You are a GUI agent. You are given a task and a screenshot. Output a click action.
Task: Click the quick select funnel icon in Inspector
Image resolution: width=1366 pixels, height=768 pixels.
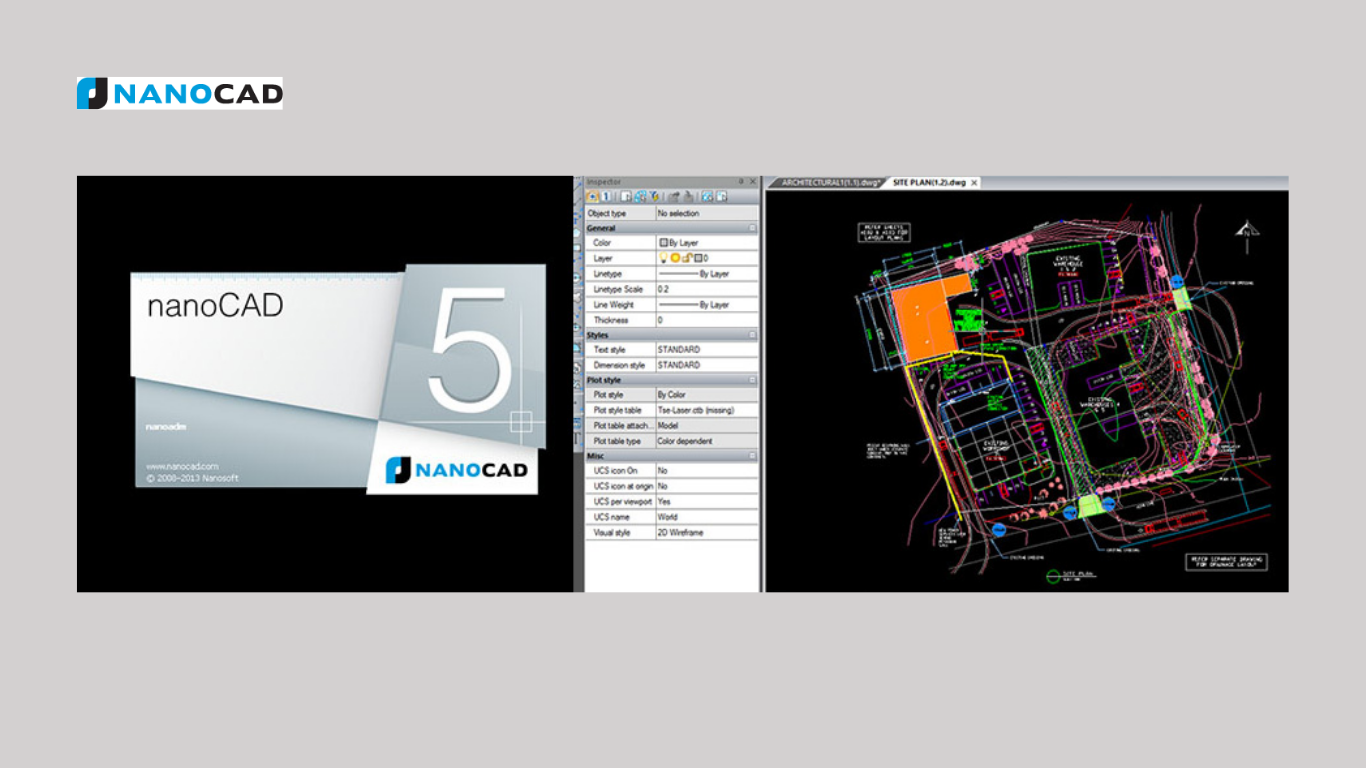(x=654, y=197)
